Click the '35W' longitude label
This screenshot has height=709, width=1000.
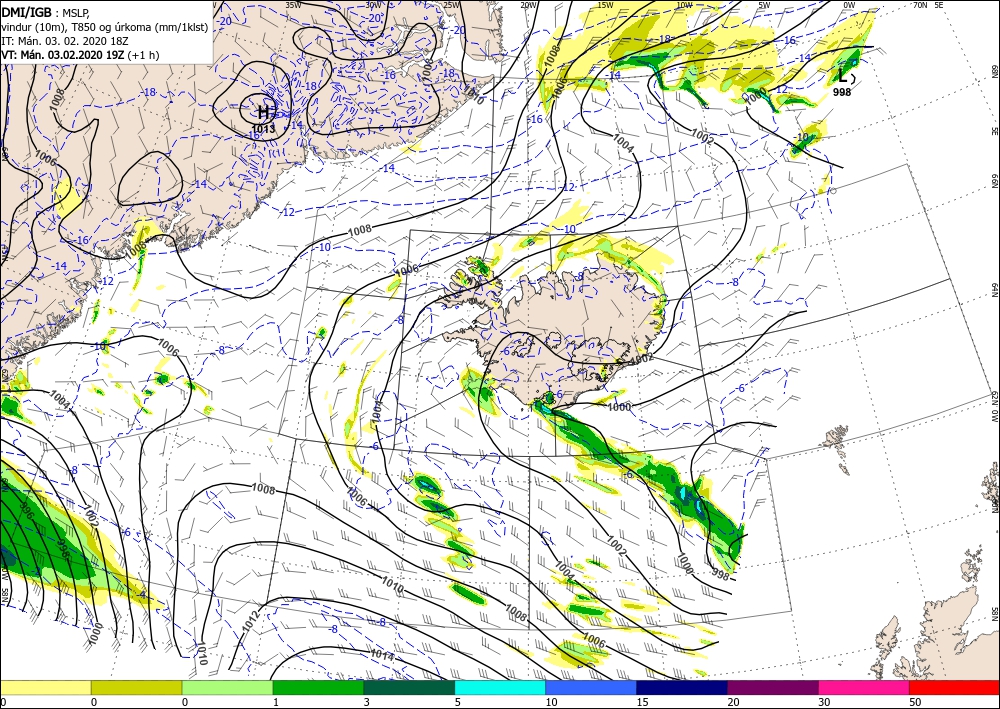[x=293, y=5]
